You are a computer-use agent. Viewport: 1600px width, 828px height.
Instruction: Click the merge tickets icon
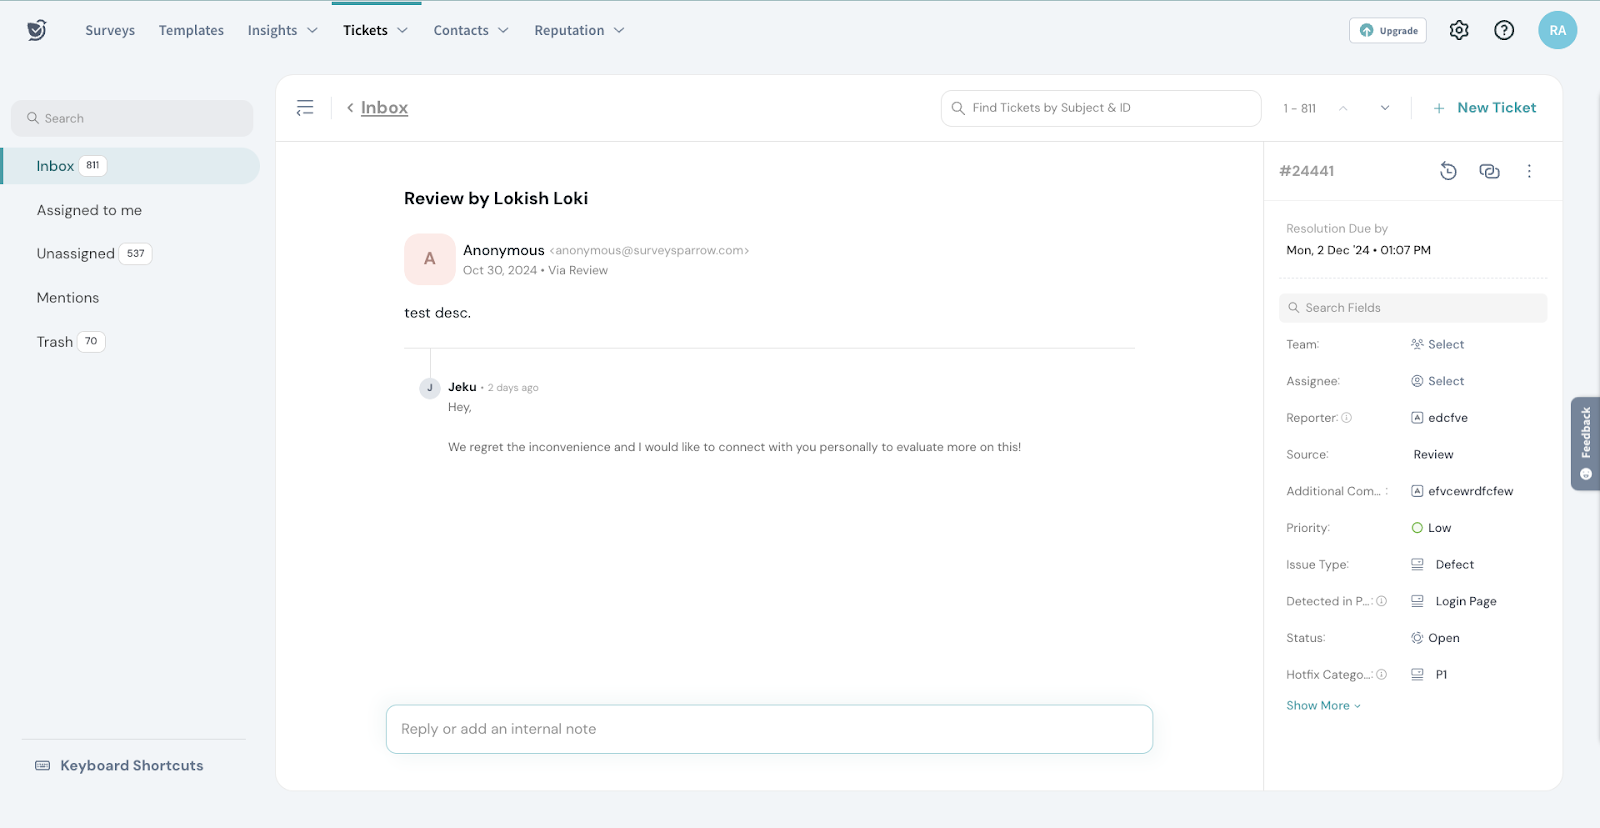click(x=1489, y=171)
